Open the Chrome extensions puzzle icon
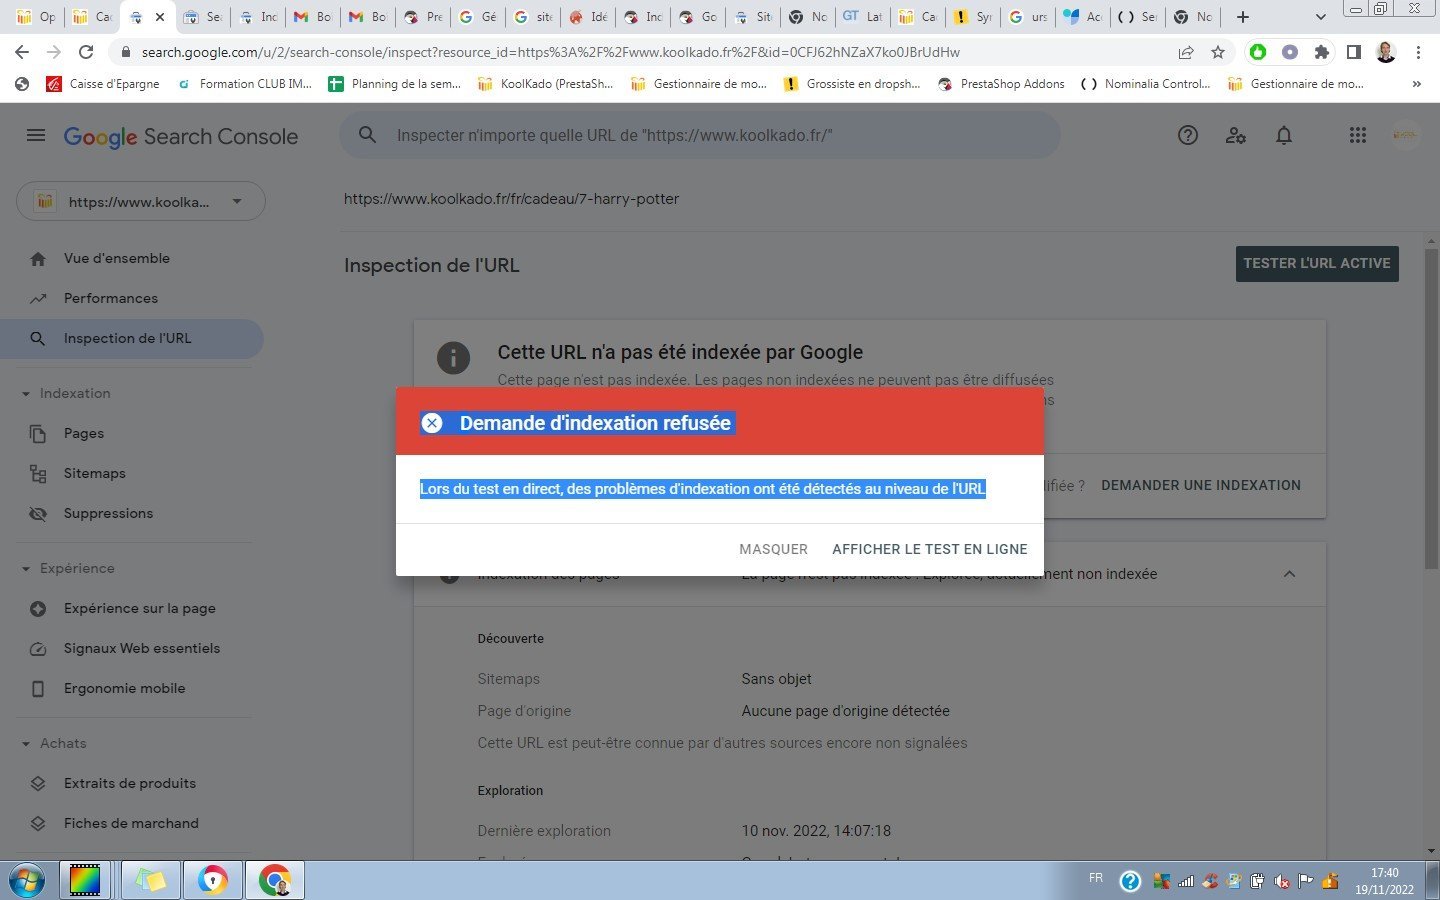 pyautogui.click(x=1322, y=52)
